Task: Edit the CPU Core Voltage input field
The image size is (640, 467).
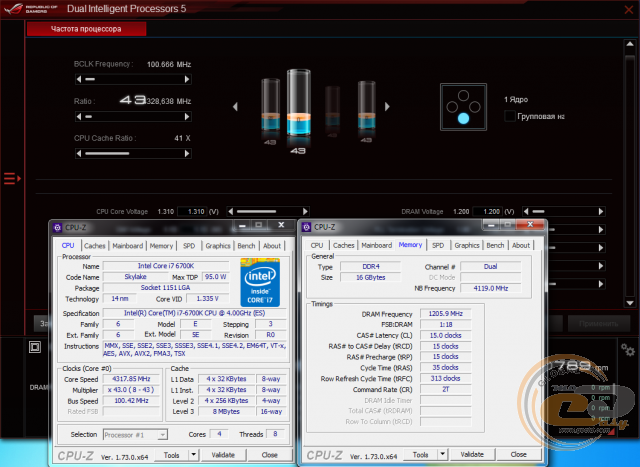Action: pyautogui.click(x=193, y=211)
